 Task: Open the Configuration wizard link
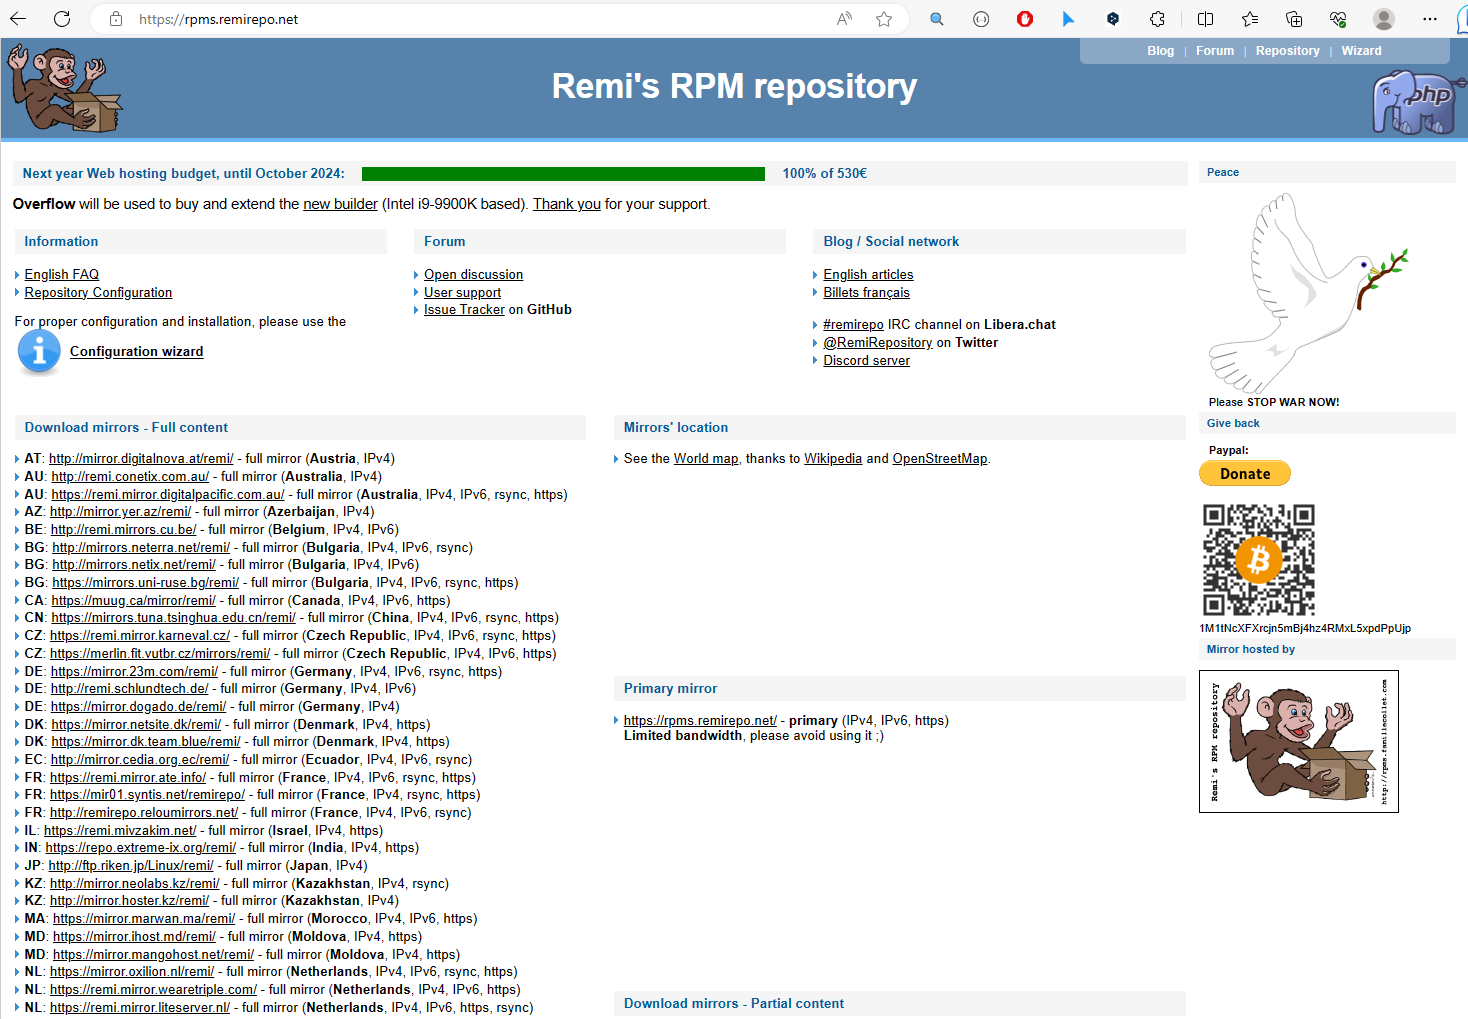pyautogui.click(x=136, y=351)
